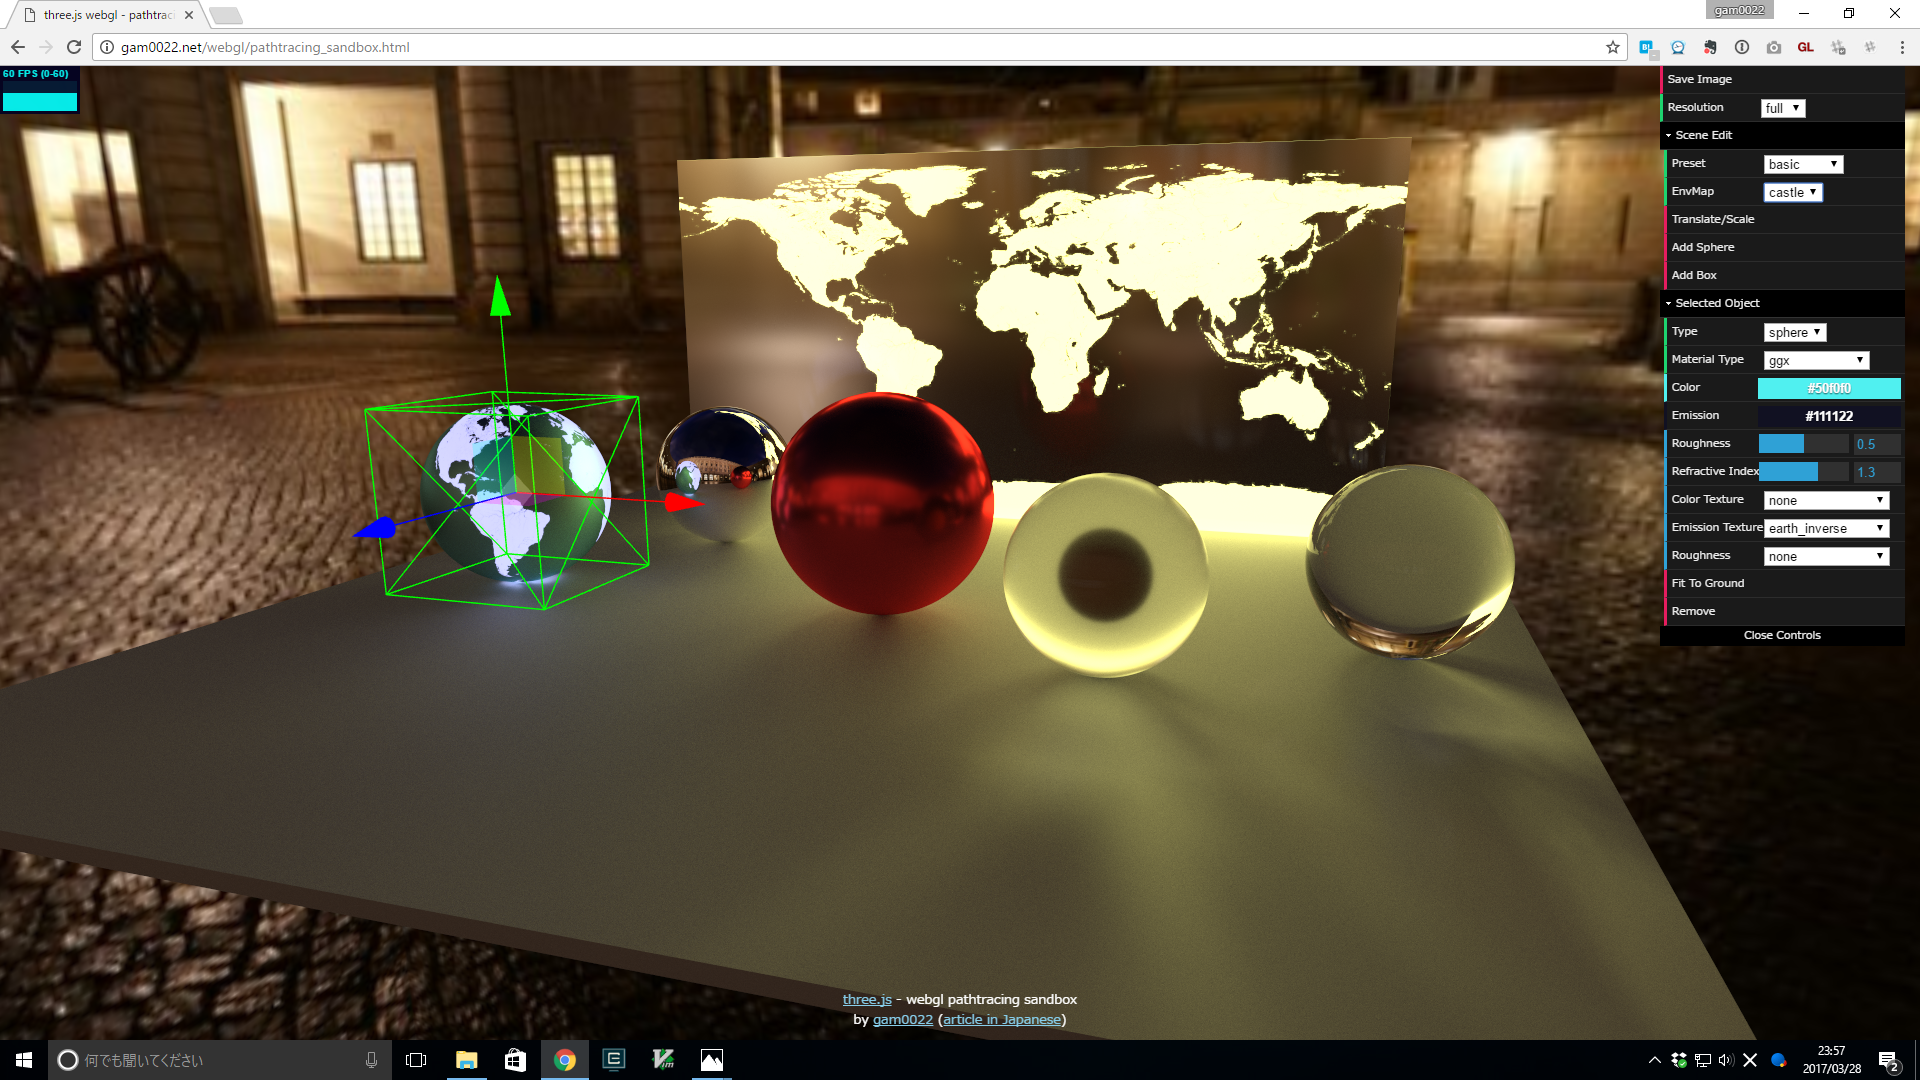This screenshot has width=1920, height=1080.
Task: Open the Material Type ggx dropdown
Action: click(x=1815, y=360)
